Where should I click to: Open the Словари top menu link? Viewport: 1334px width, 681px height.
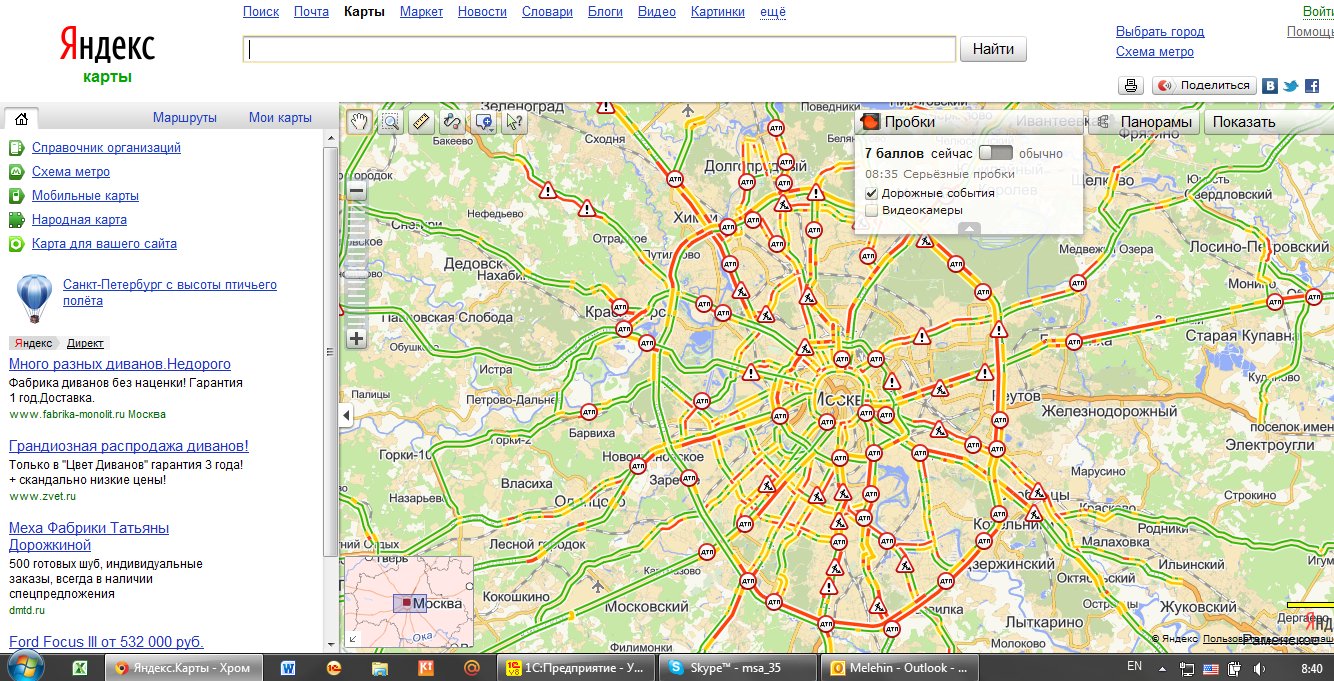point(547,12)
